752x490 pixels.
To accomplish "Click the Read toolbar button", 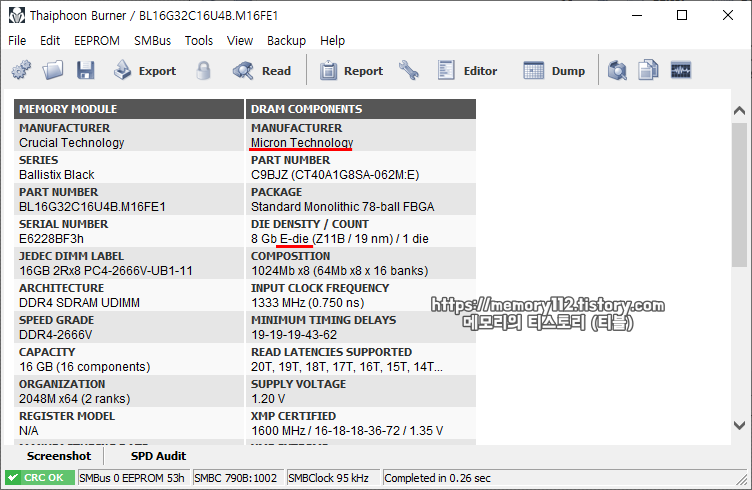I will pos(262,70).
